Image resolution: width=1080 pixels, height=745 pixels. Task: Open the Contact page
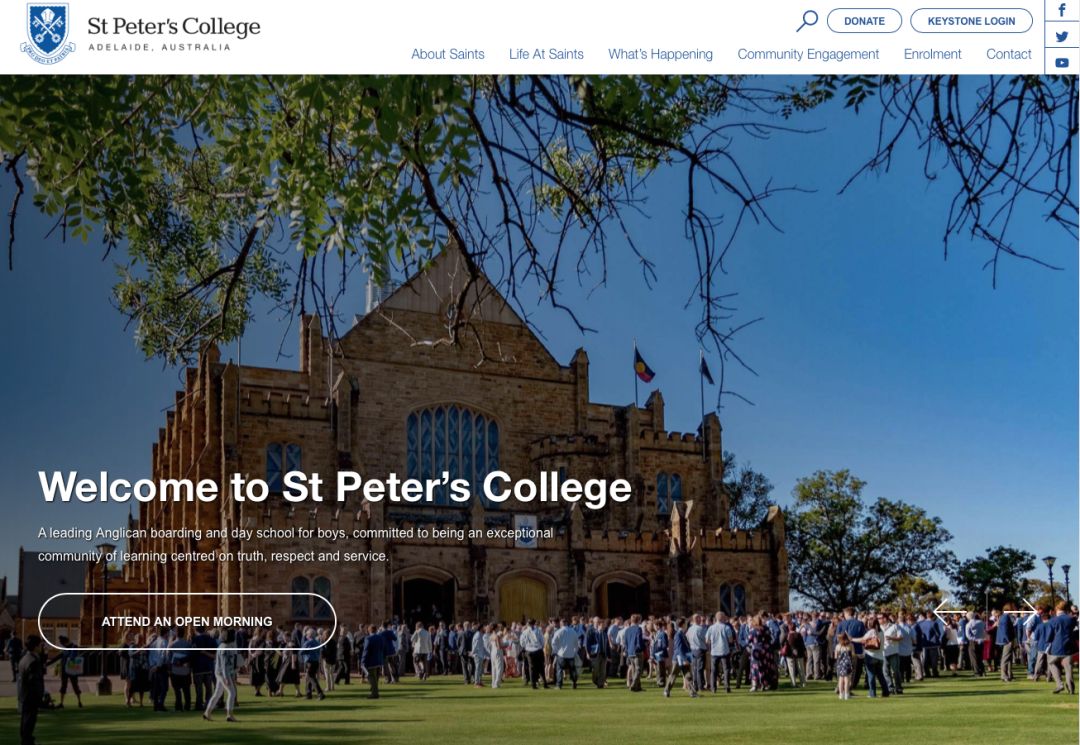(x=1008, y=54)
